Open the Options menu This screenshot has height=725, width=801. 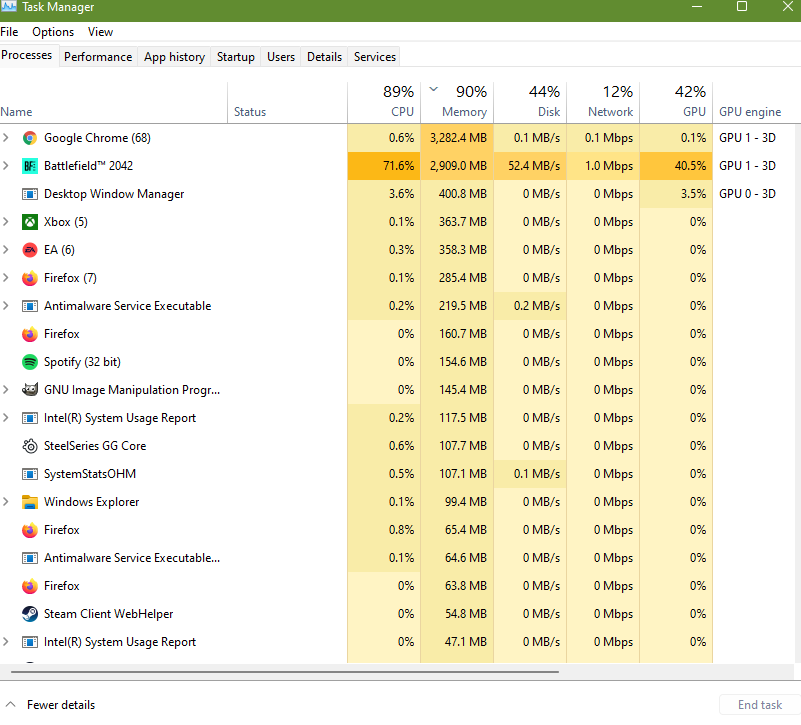[53, 32]
